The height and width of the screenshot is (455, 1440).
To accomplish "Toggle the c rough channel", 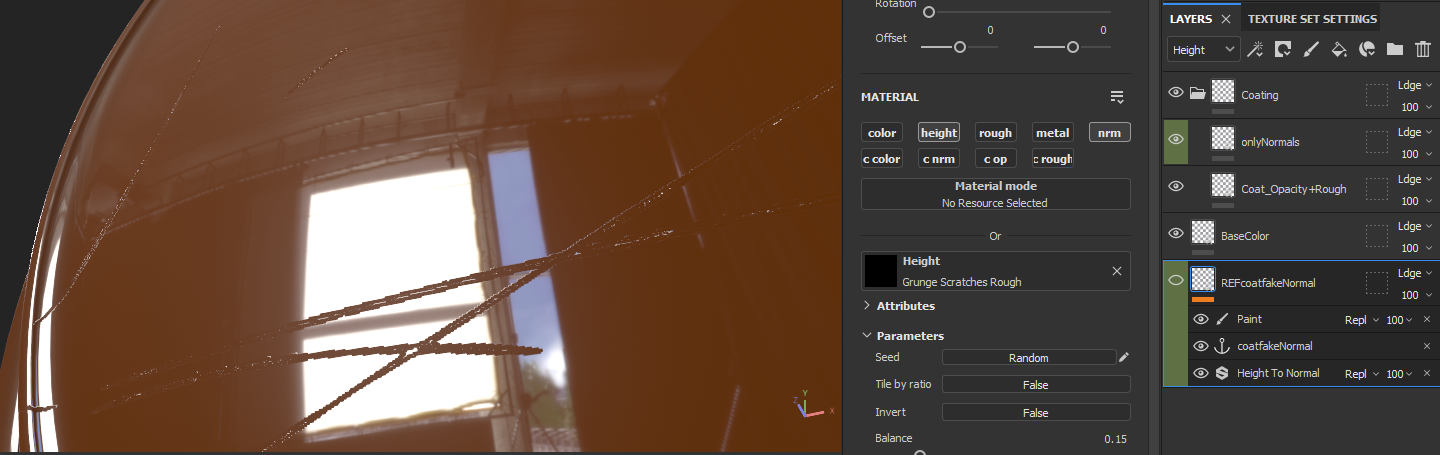I will coord(1052,158).
